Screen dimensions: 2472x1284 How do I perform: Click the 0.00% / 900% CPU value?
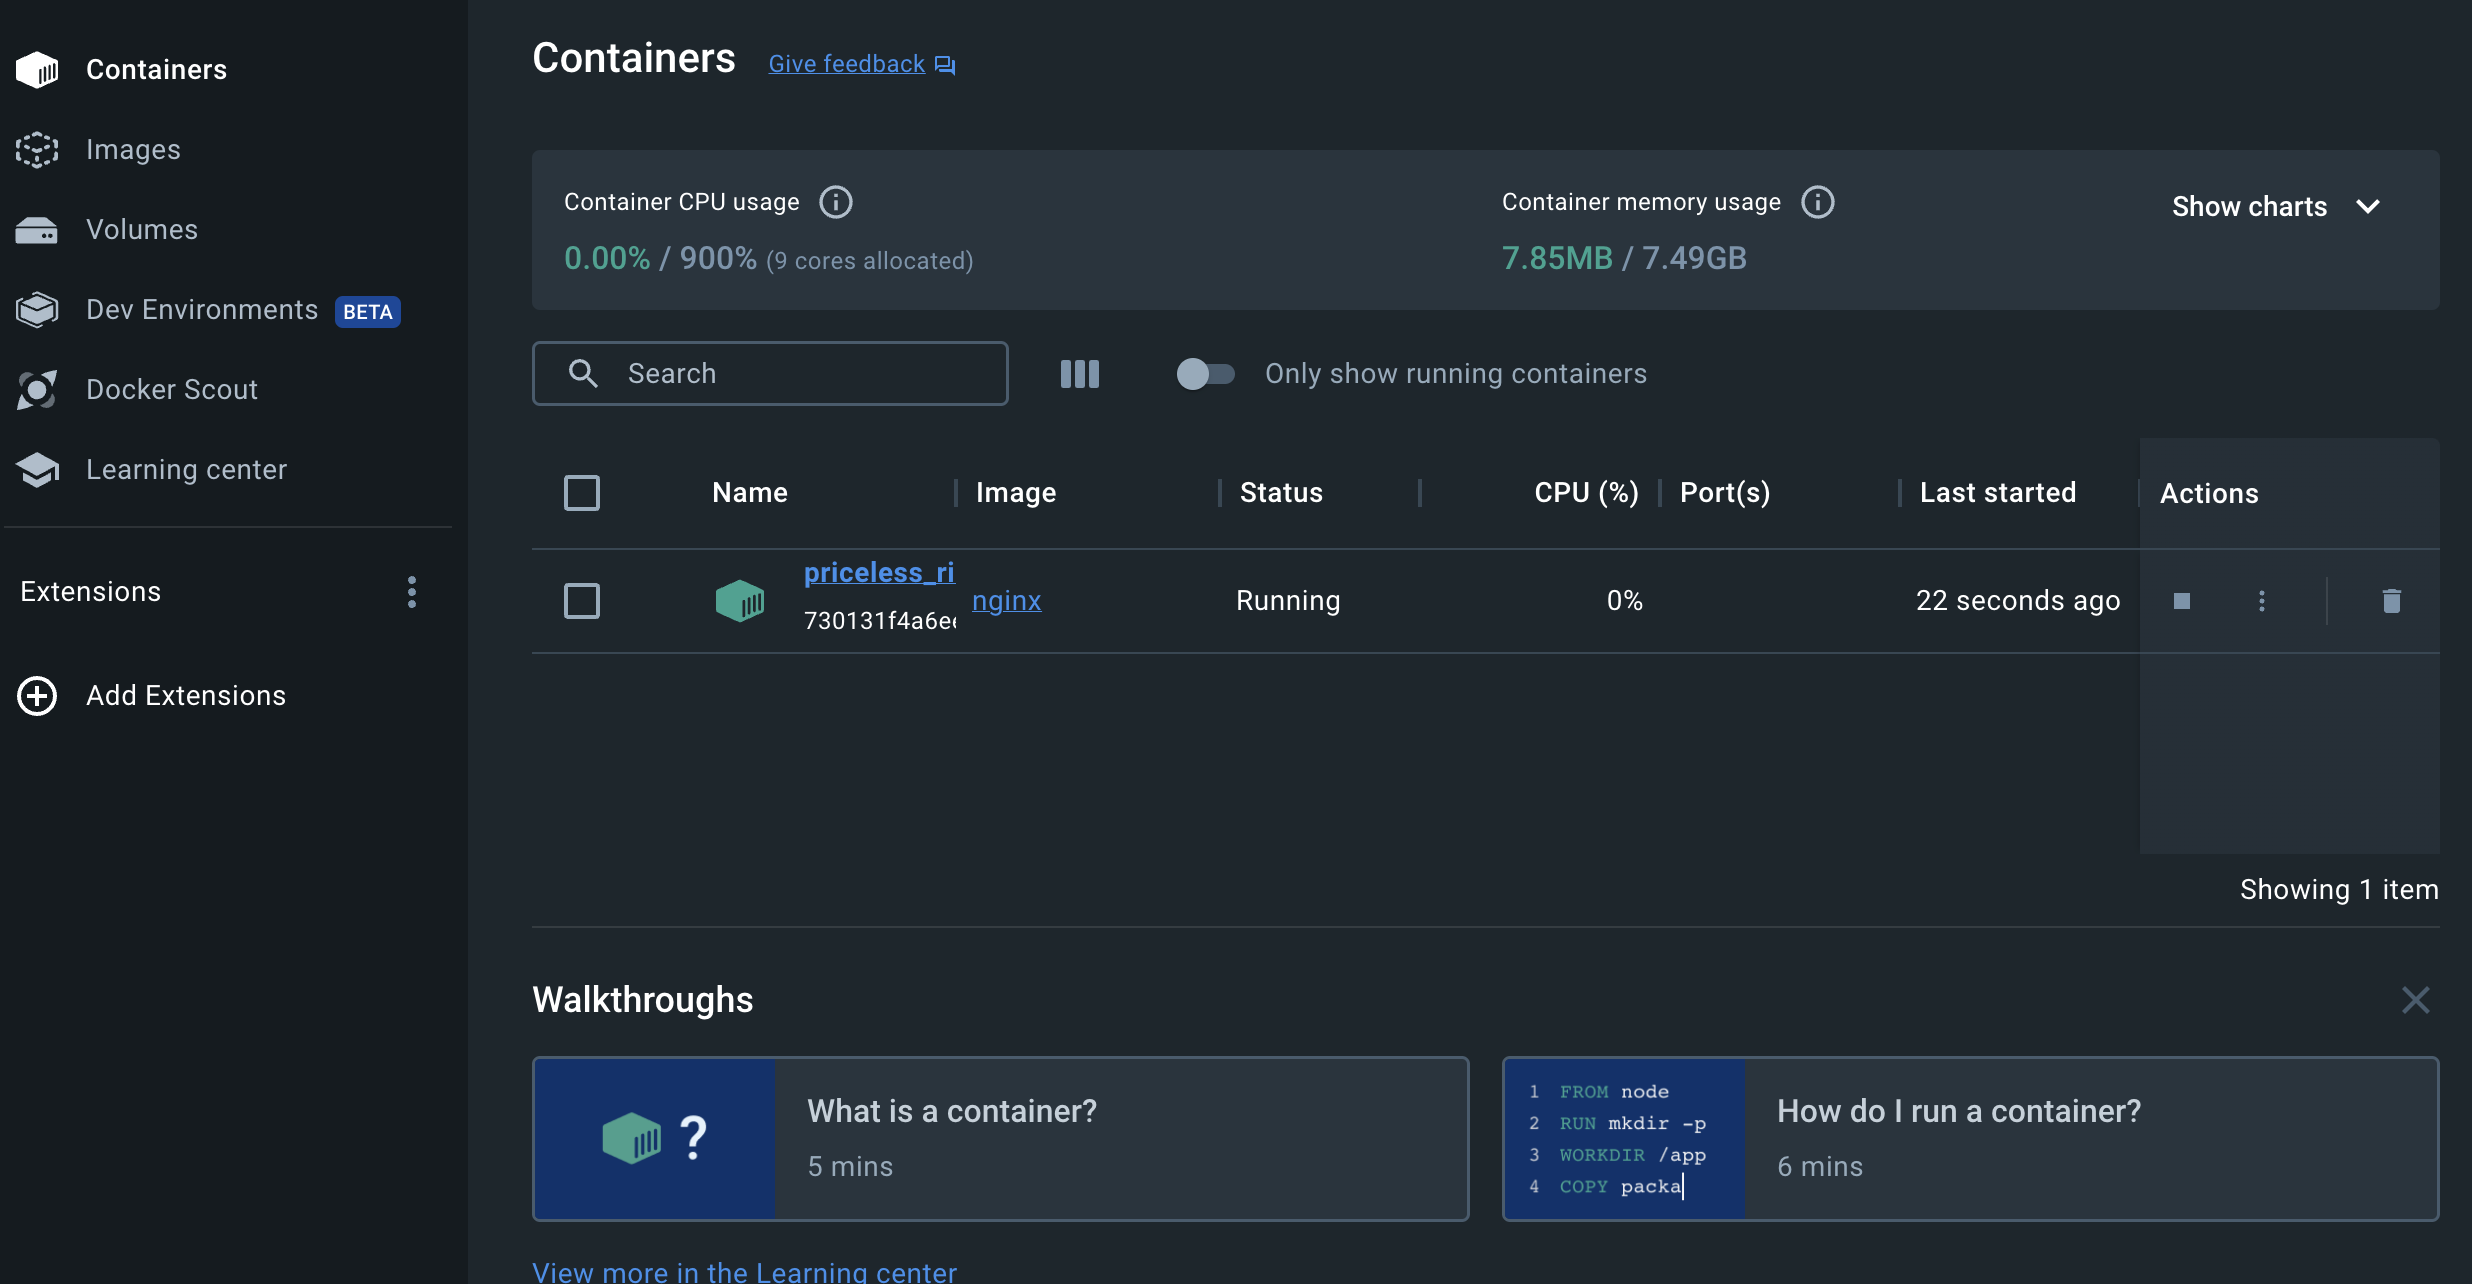coord(661,258)
